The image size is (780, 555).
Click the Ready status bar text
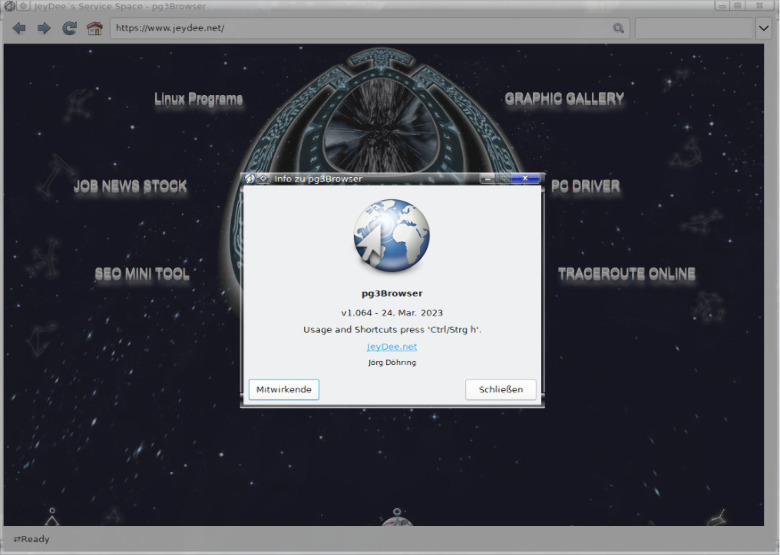point(31,539)
